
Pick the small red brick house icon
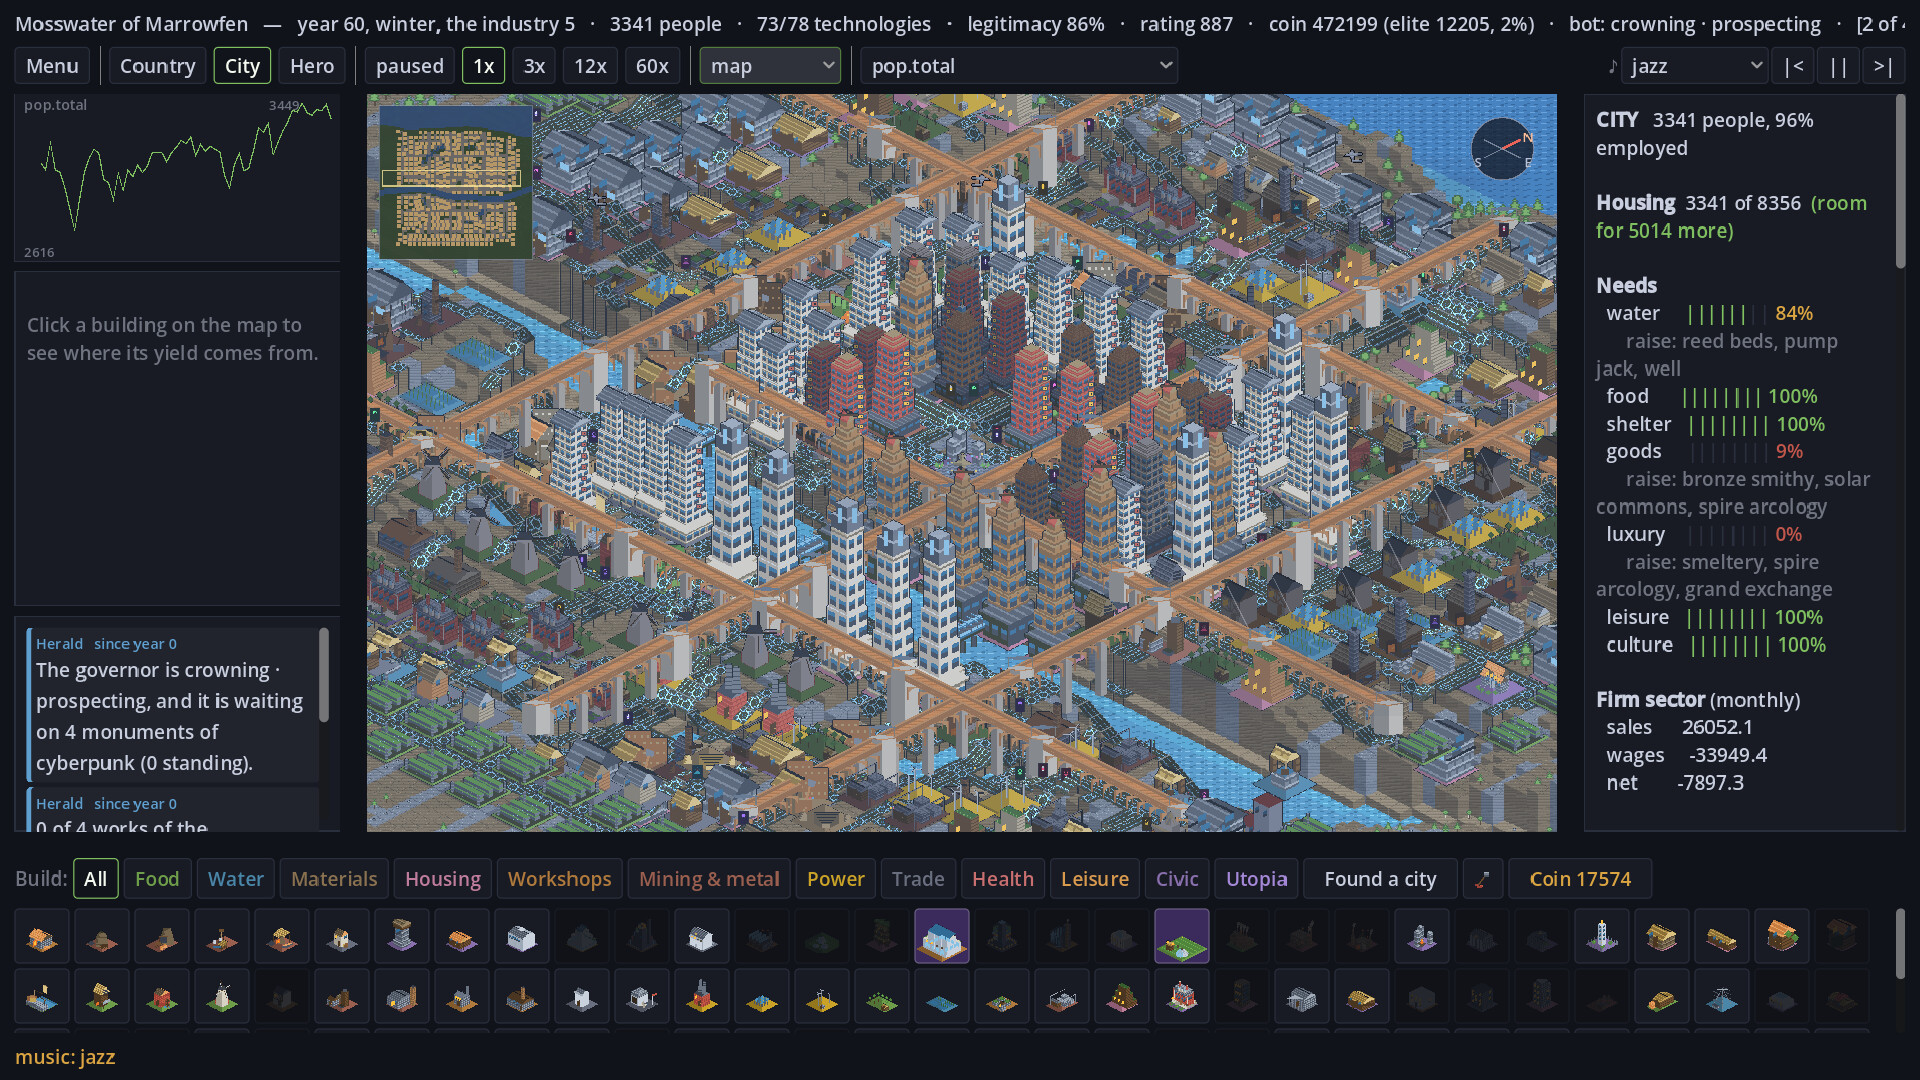pos(162,996)
